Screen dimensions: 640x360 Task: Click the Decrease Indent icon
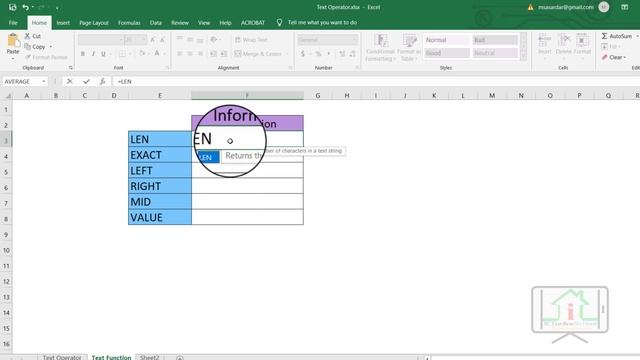[213, 54]
